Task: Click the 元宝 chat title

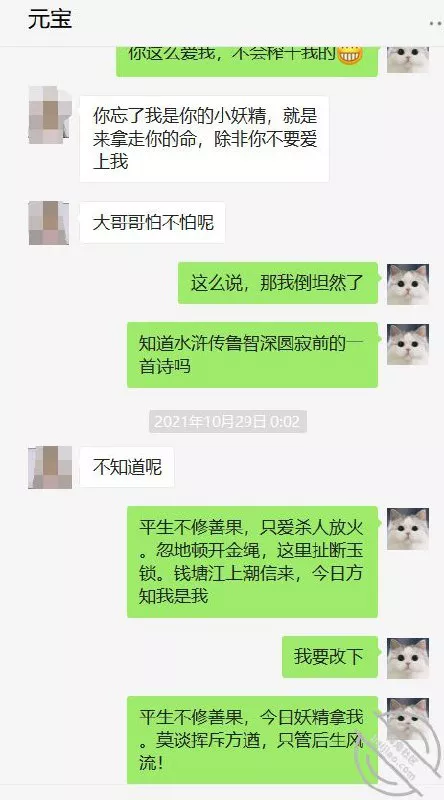Action: pos(50,20)
